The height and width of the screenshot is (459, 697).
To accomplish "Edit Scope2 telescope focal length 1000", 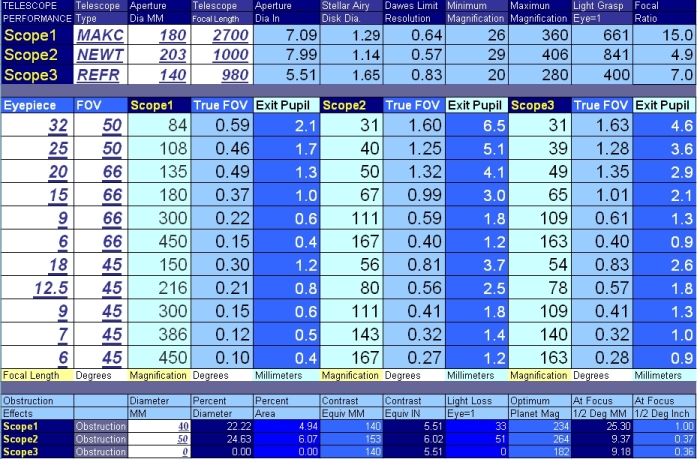I will [x=222, y=55].
